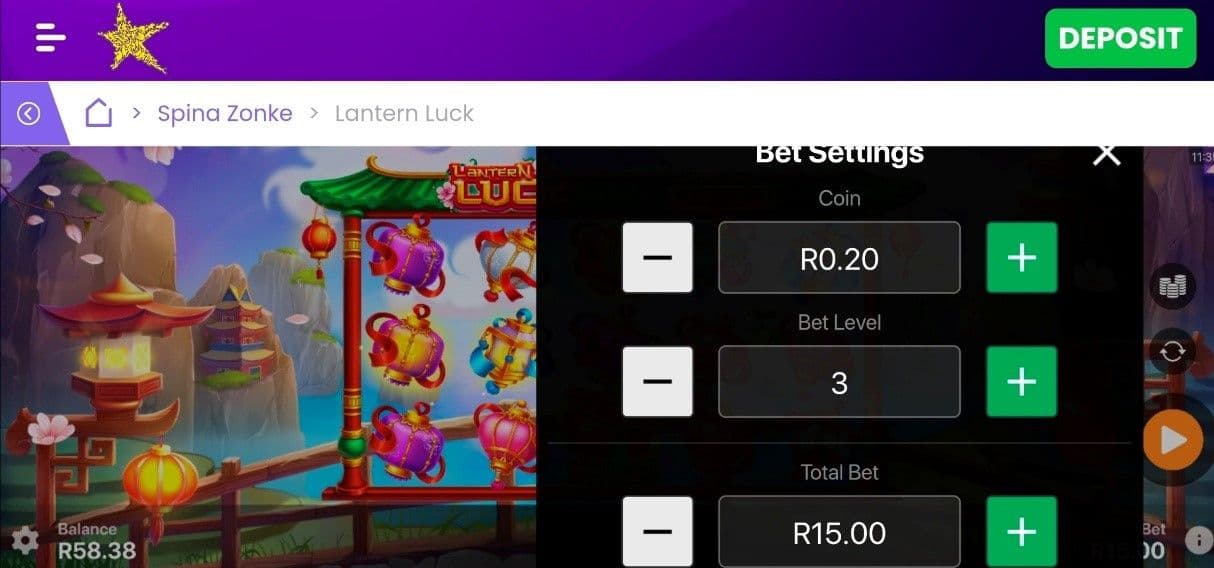
Task: Open the hamburger menu
Action: 50,38
